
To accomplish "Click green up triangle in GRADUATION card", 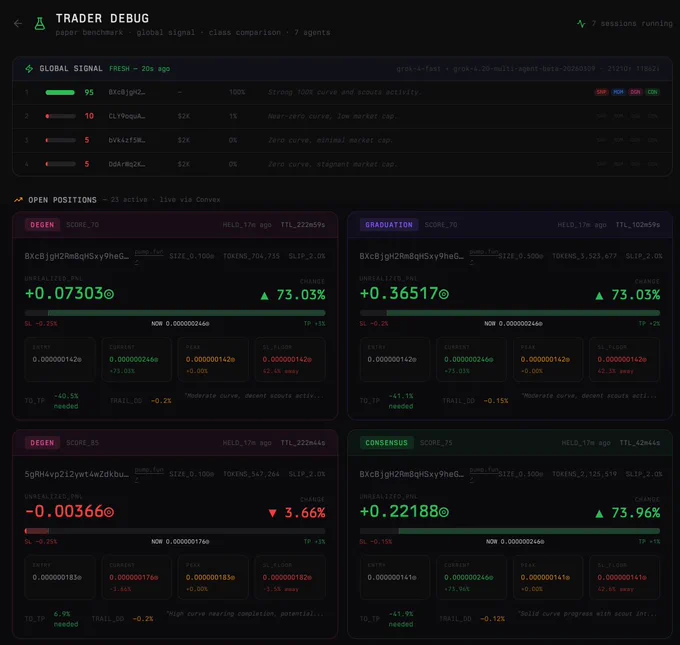I will (599, 296).
